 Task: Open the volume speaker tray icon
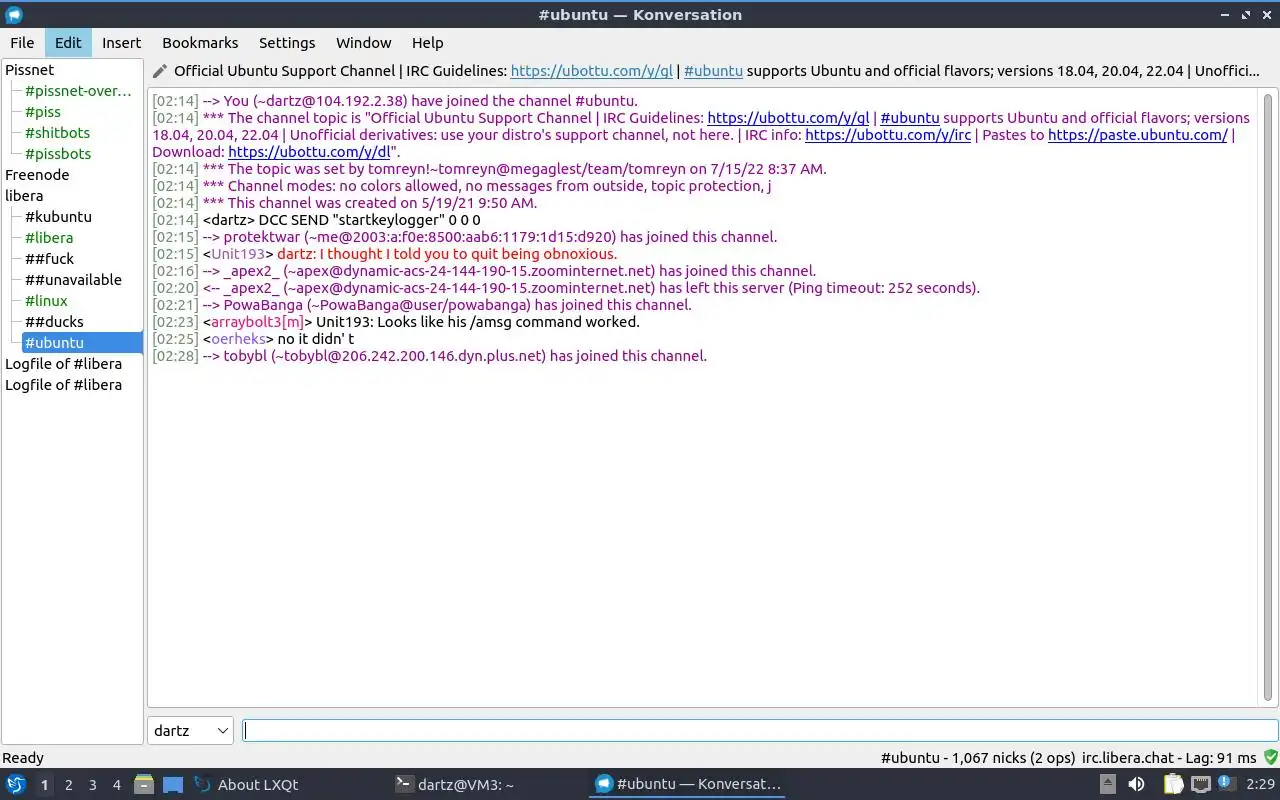(1136, 785)
